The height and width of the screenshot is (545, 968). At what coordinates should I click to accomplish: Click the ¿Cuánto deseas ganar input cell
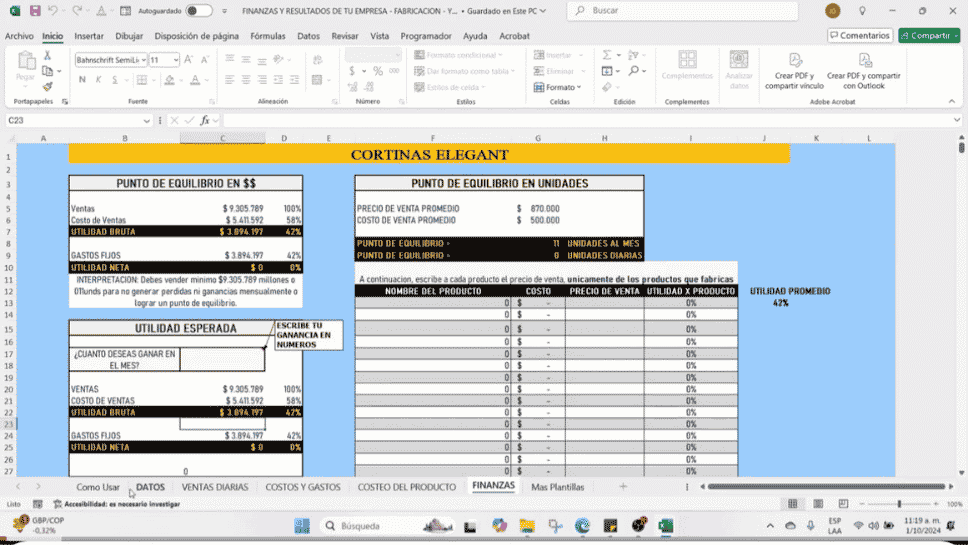(x=222, y=359)
